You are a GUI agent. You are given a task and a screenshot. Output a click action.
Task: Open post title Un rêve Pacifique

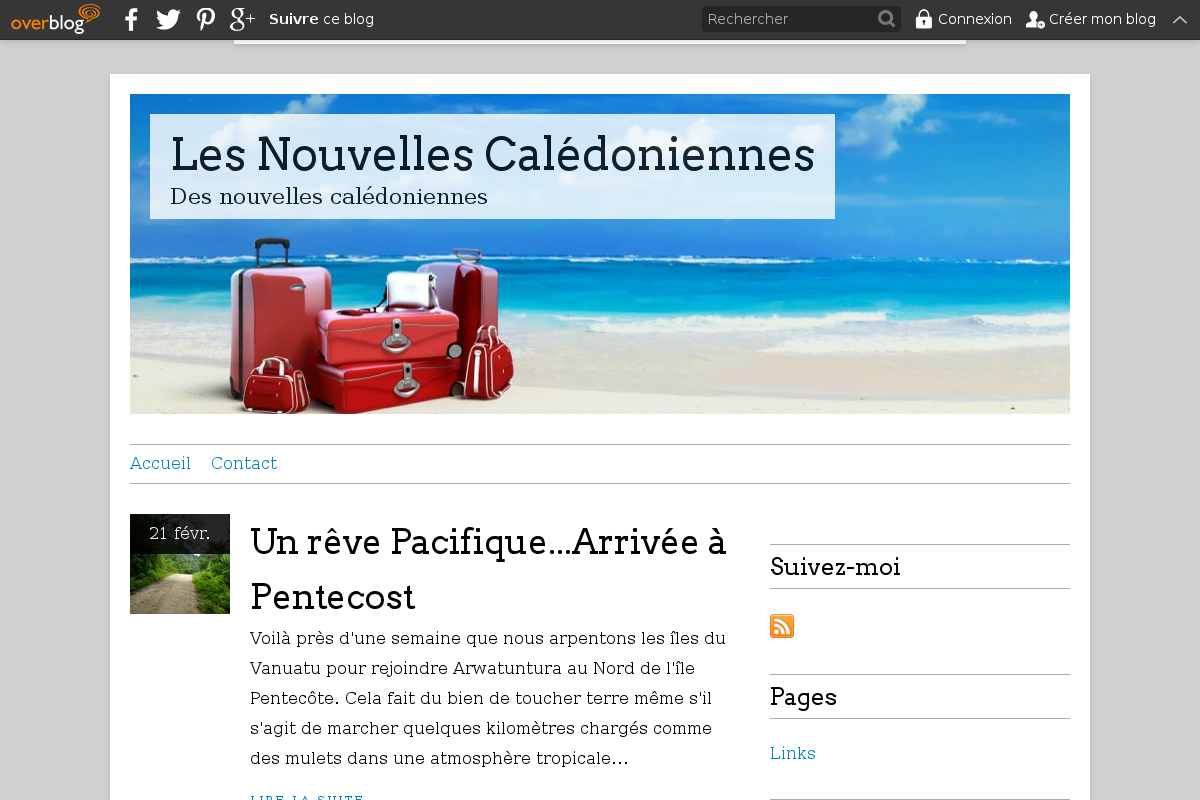click(488, 569)
